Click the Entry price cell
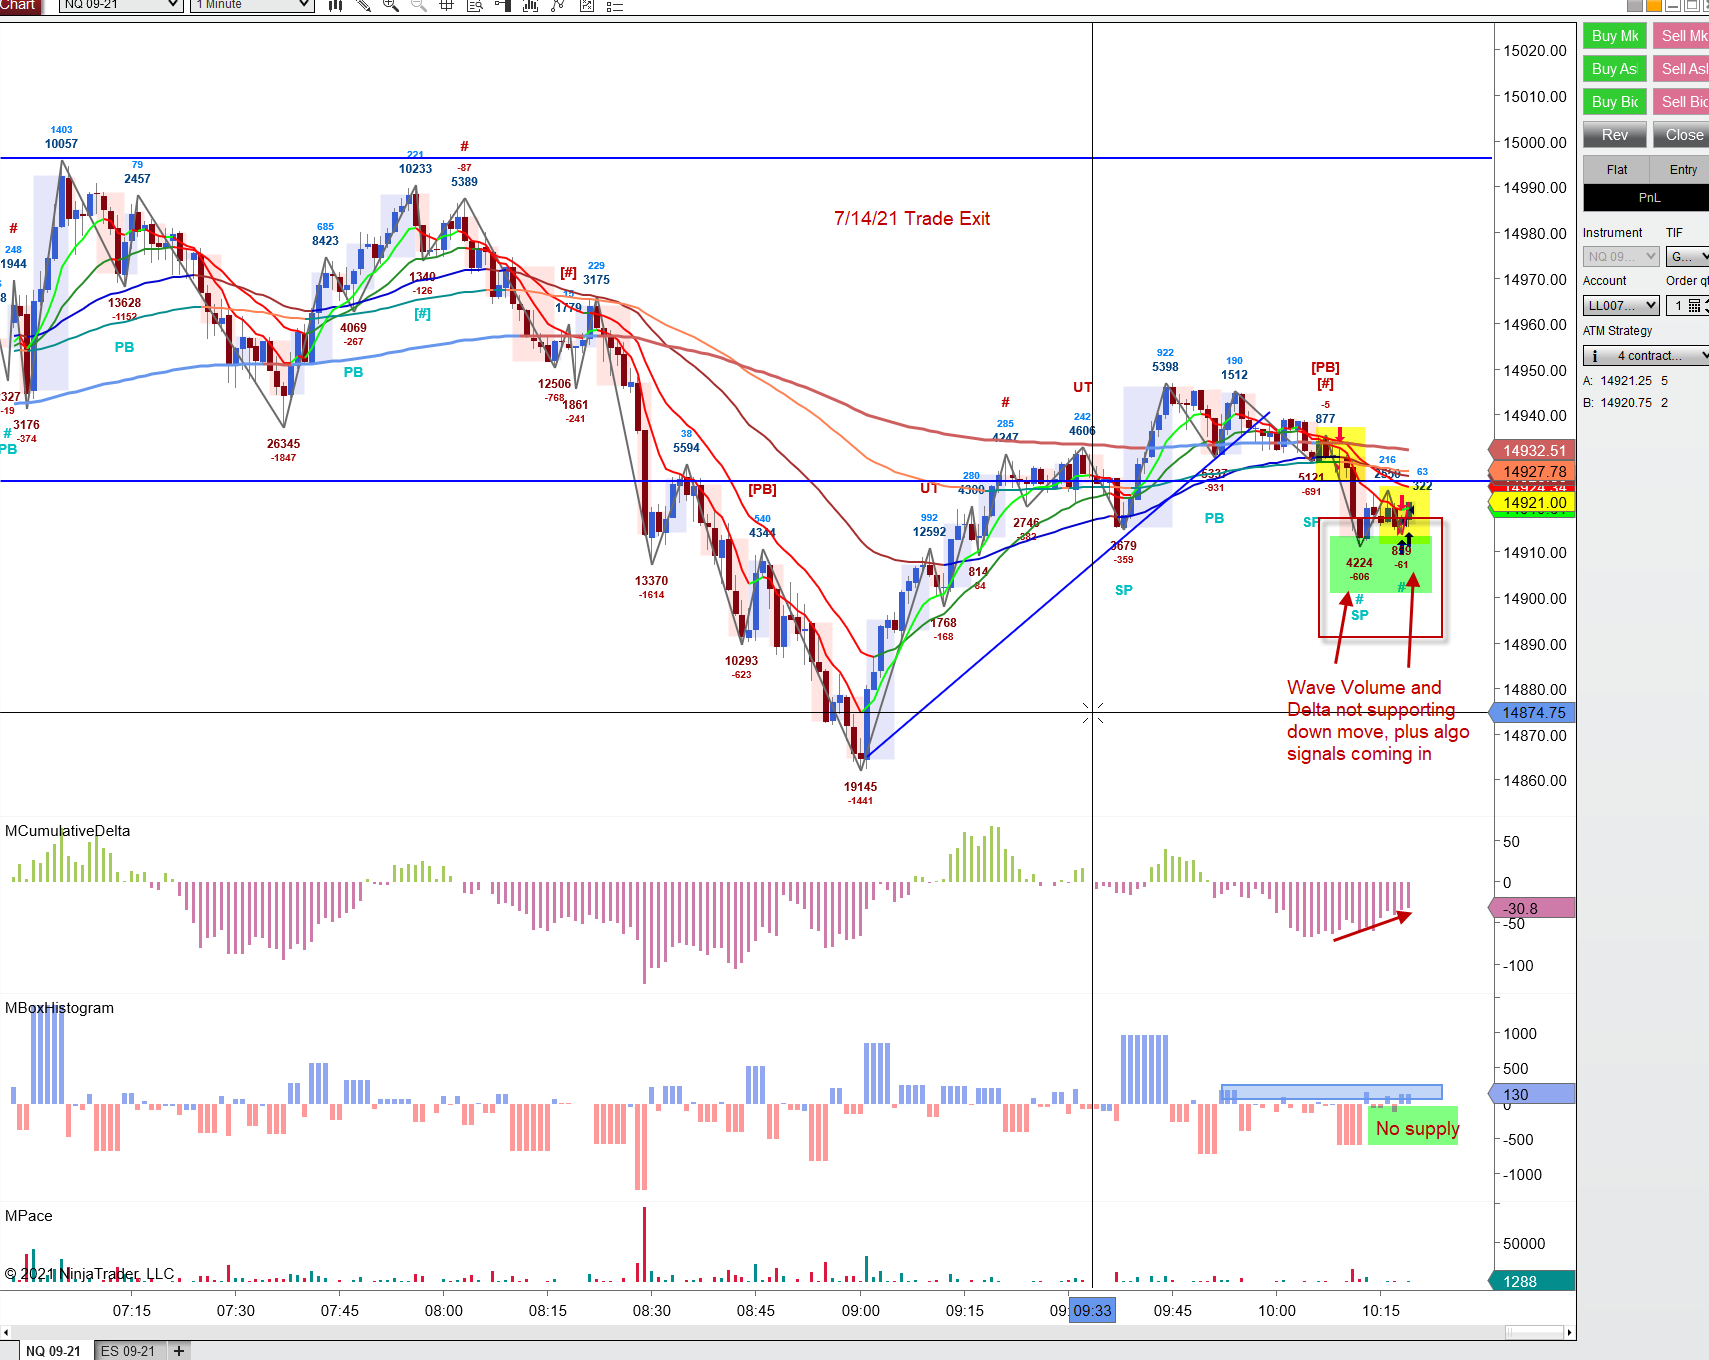The image size is (1709, 1360). (x=1680, y=169)
